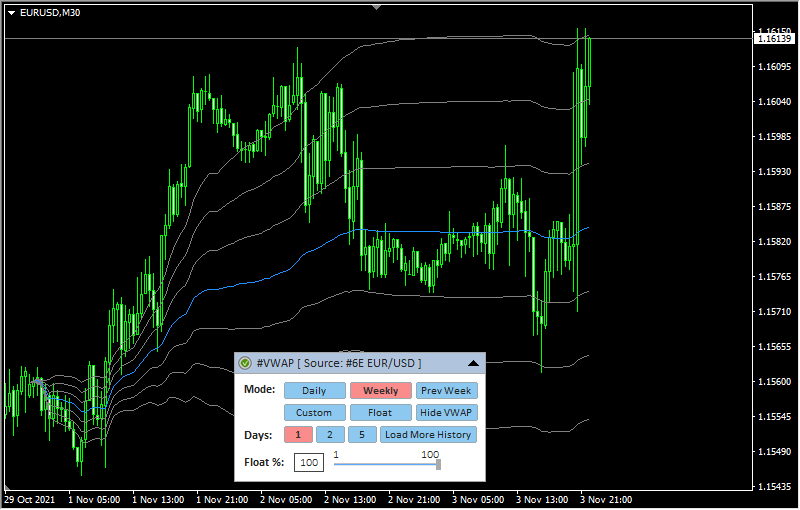
Task: Click the Float % slider handle
Action: tap(438, 463)
